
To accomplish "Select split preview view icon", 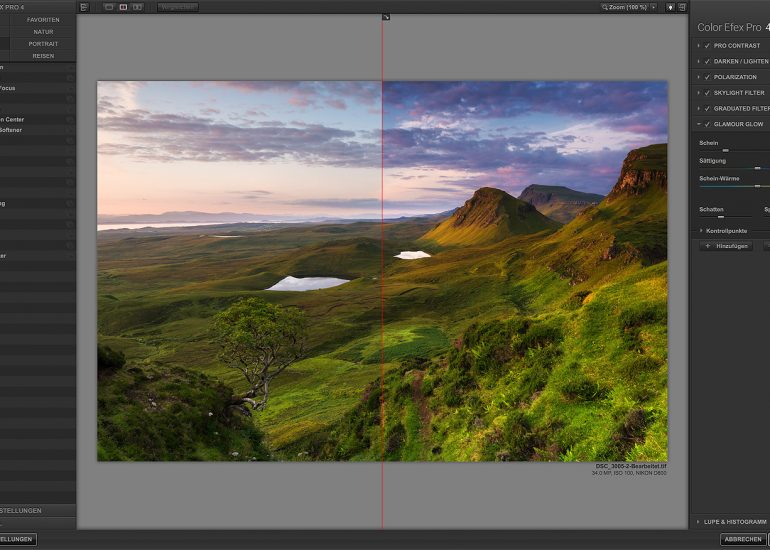I will coord(124,7).
